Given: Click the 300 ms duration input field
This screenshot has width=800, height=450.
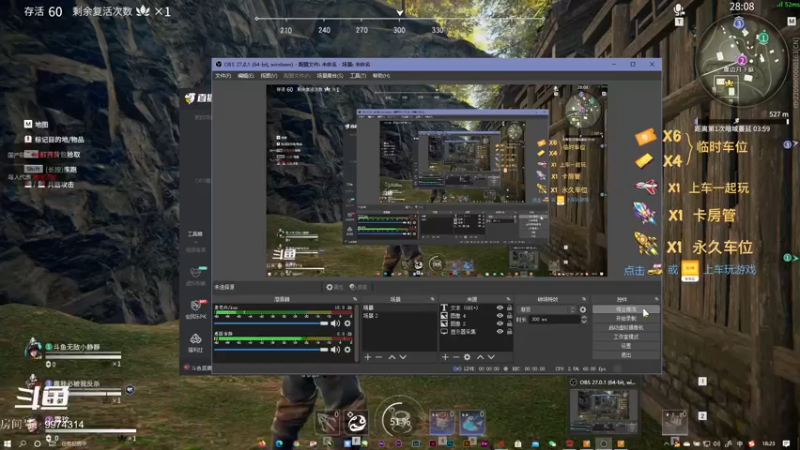Looking at the screenshot, I should click(554, 319).
